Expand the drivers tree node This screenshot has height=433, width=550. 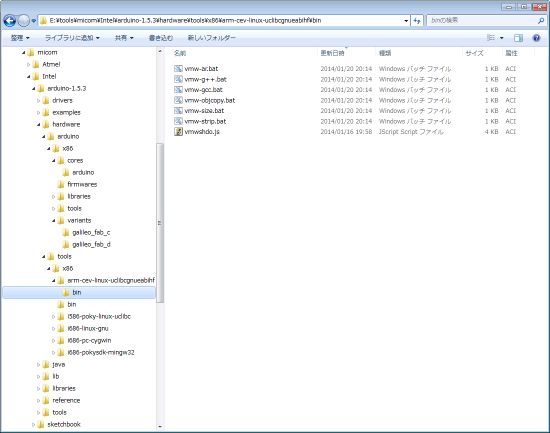click(x=39, y=101)
